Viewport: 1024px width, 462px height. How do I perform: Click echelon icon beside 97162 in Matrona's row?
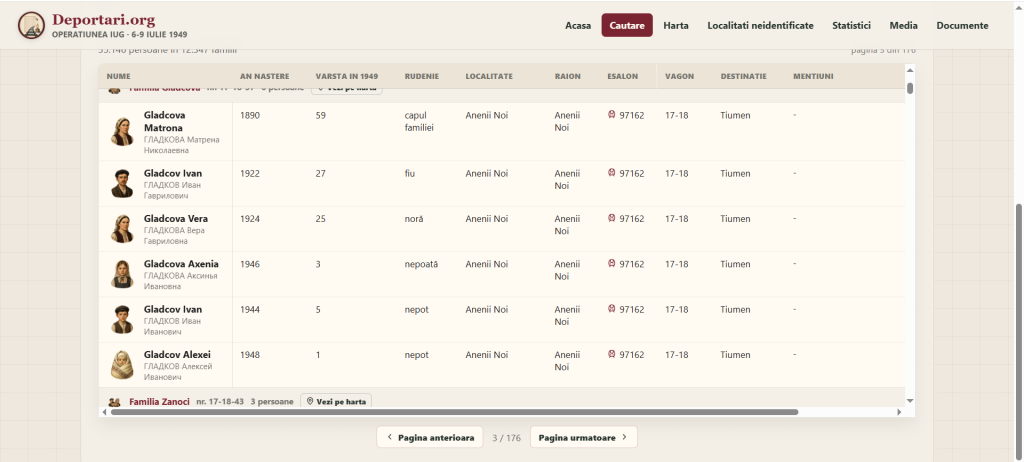[x=611, y=114]
